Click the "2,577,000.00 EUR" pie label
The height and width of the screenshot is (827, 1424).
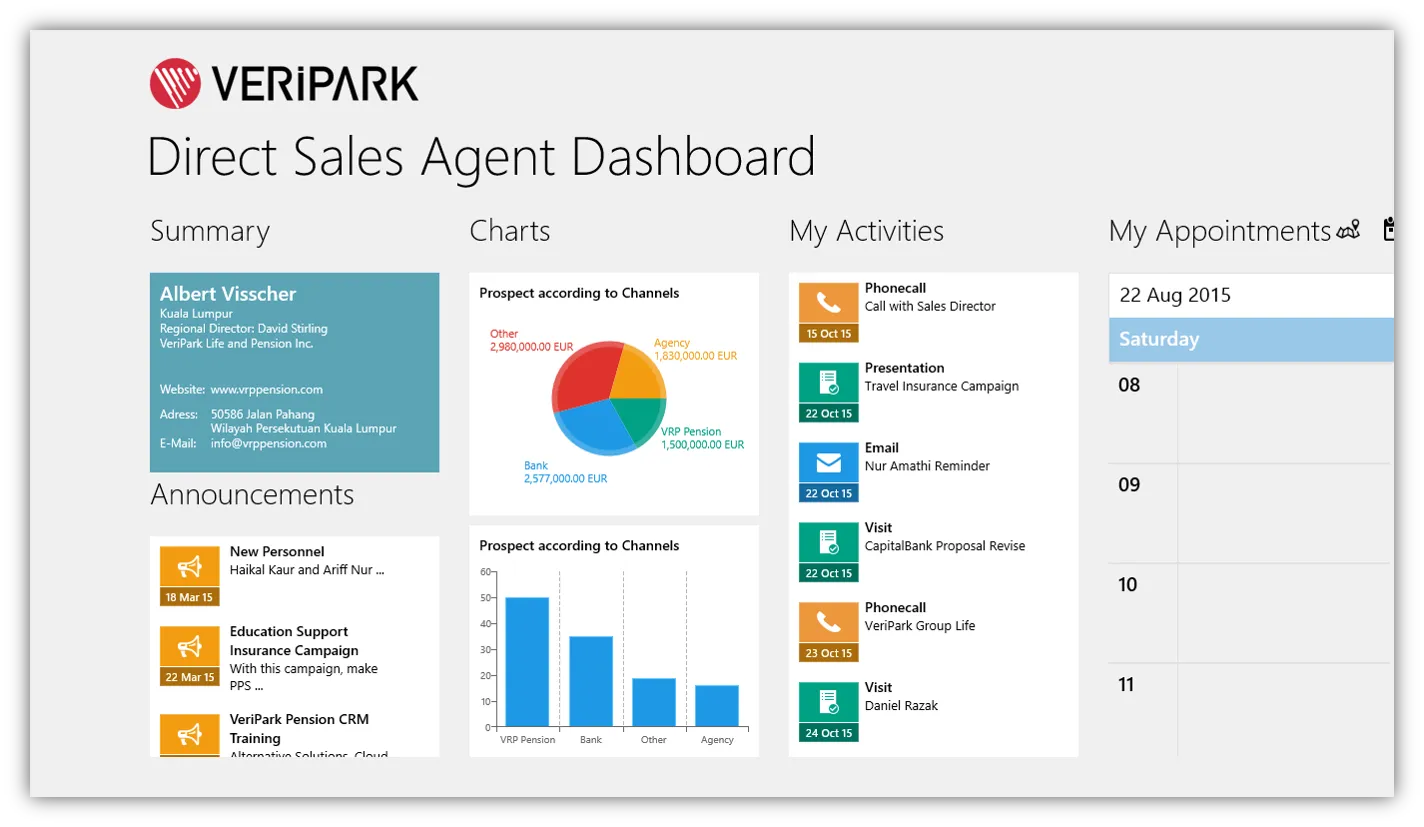click(565, 479)
